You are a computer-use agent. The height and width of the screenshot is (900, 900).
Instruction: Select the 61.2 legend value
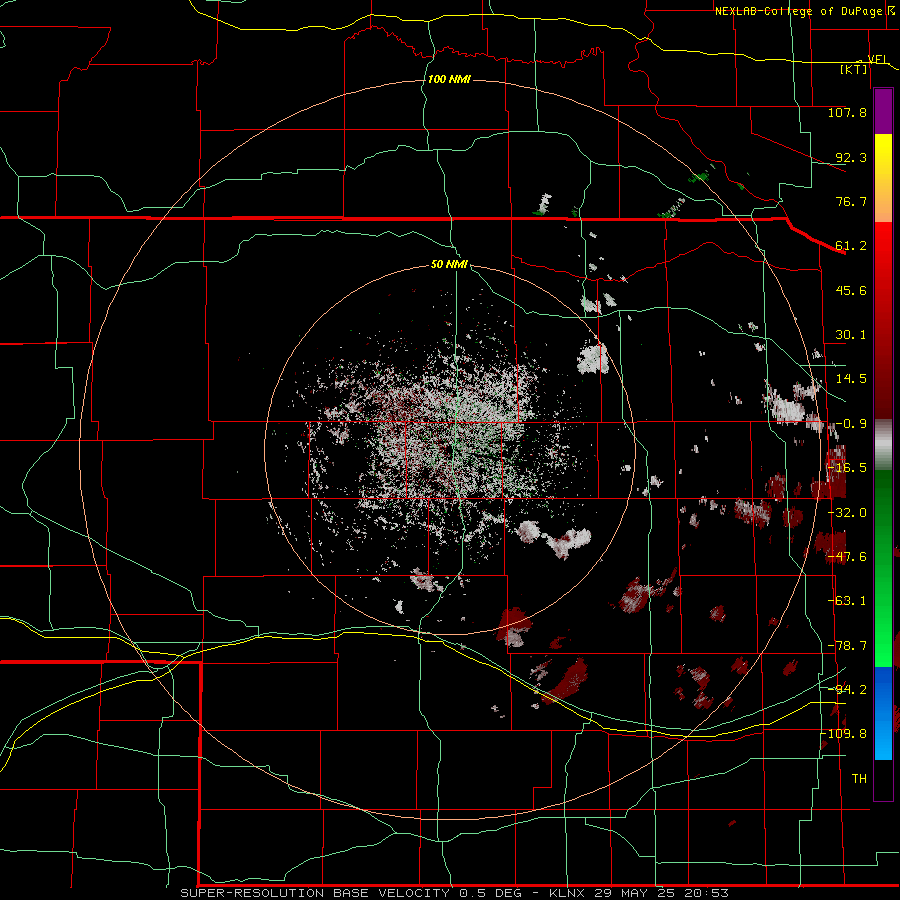tap(851, 246)
